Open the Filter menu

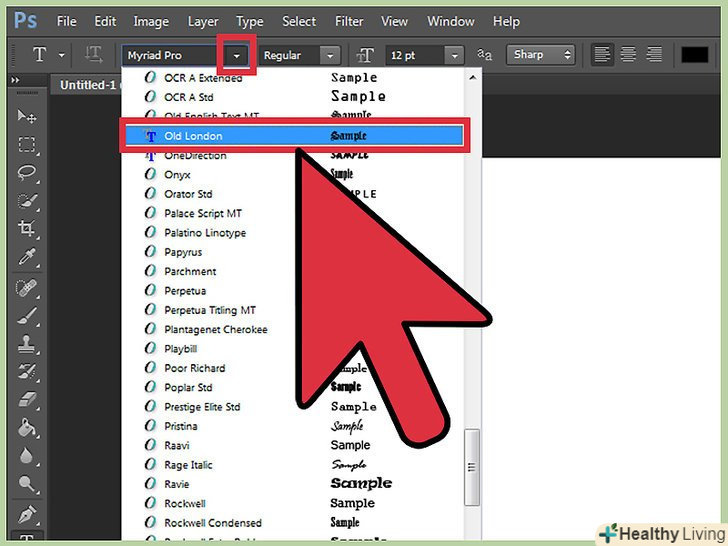[349, 21]
